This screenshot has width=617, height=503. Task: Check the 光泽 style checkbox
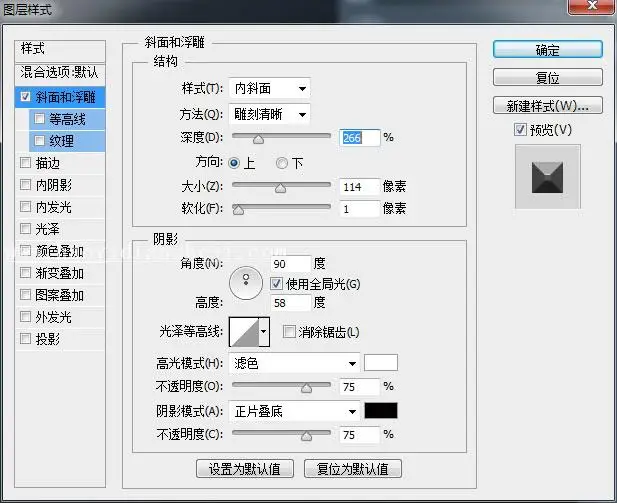coord(26,229)
